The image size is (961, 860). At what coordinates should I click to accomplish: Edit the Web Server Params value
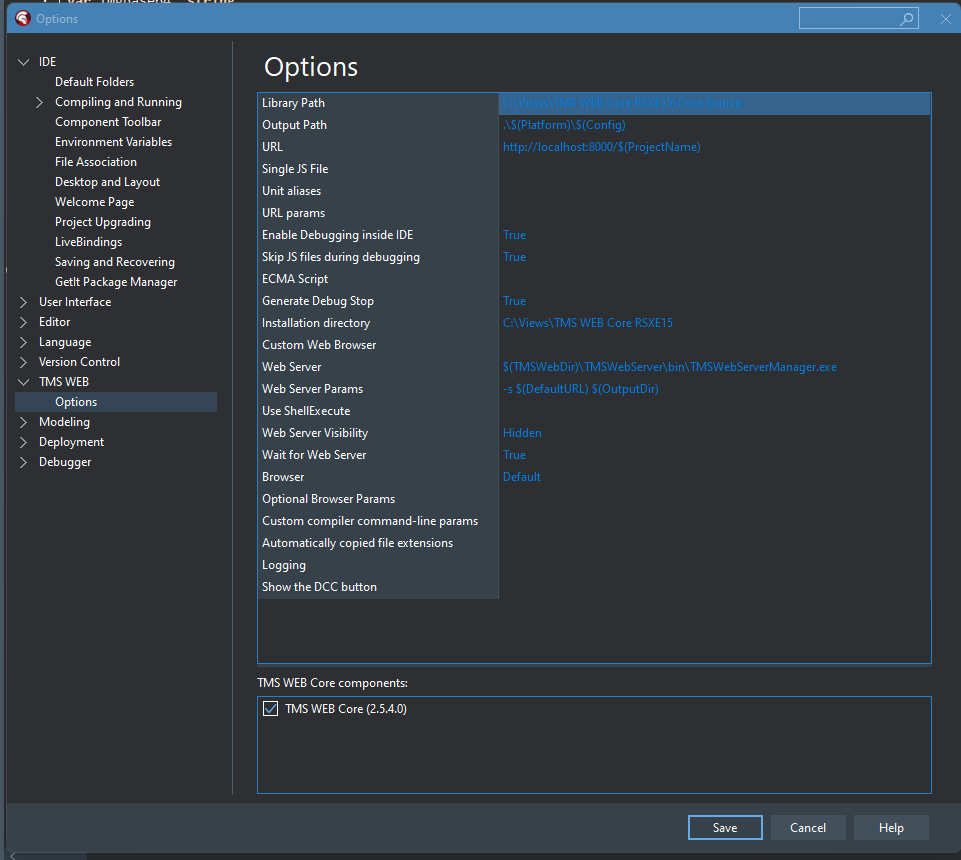tap(715, 389)
